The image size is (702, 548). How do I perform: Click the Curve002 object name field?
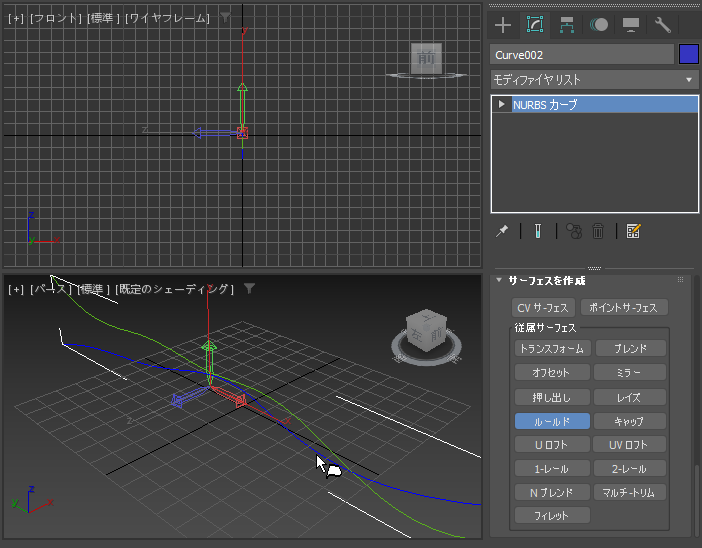point(582,55)
